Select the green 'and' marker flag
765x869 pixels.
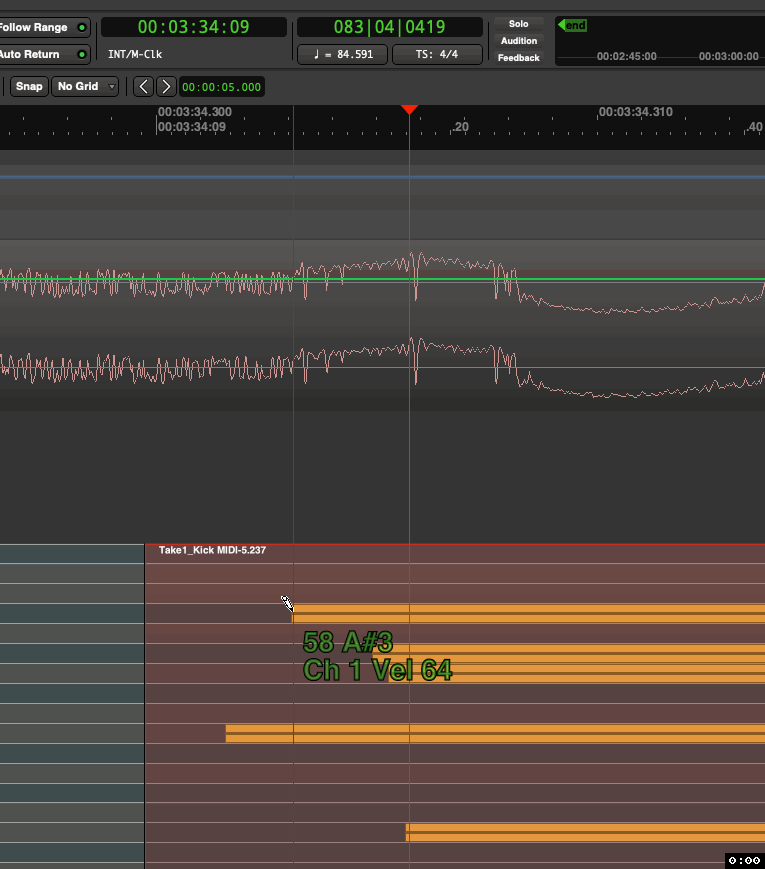(x=573, y=25)
